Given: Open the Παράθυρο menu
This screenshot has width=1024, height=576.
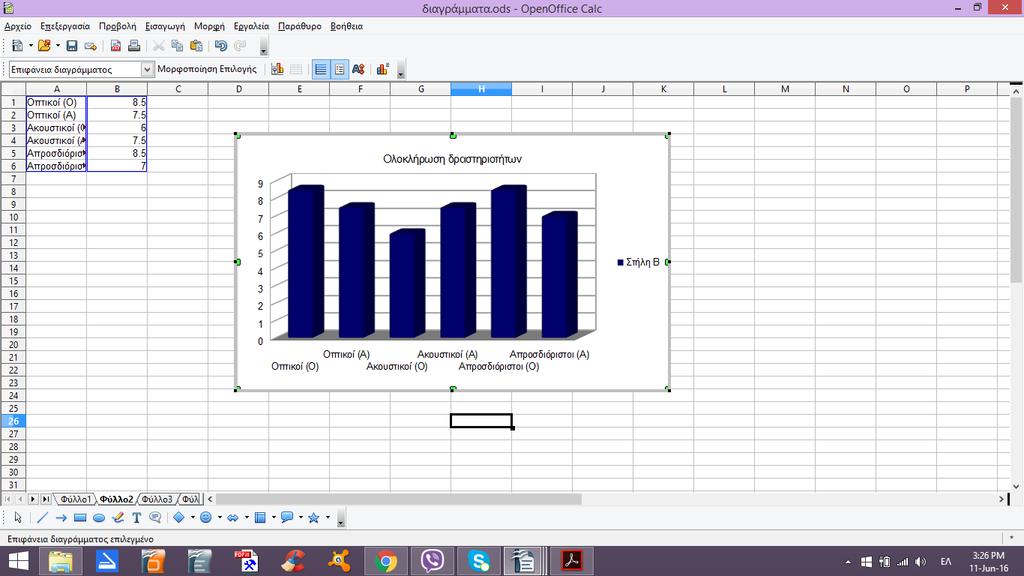Looking at the screenshot, I should point(300,26).
